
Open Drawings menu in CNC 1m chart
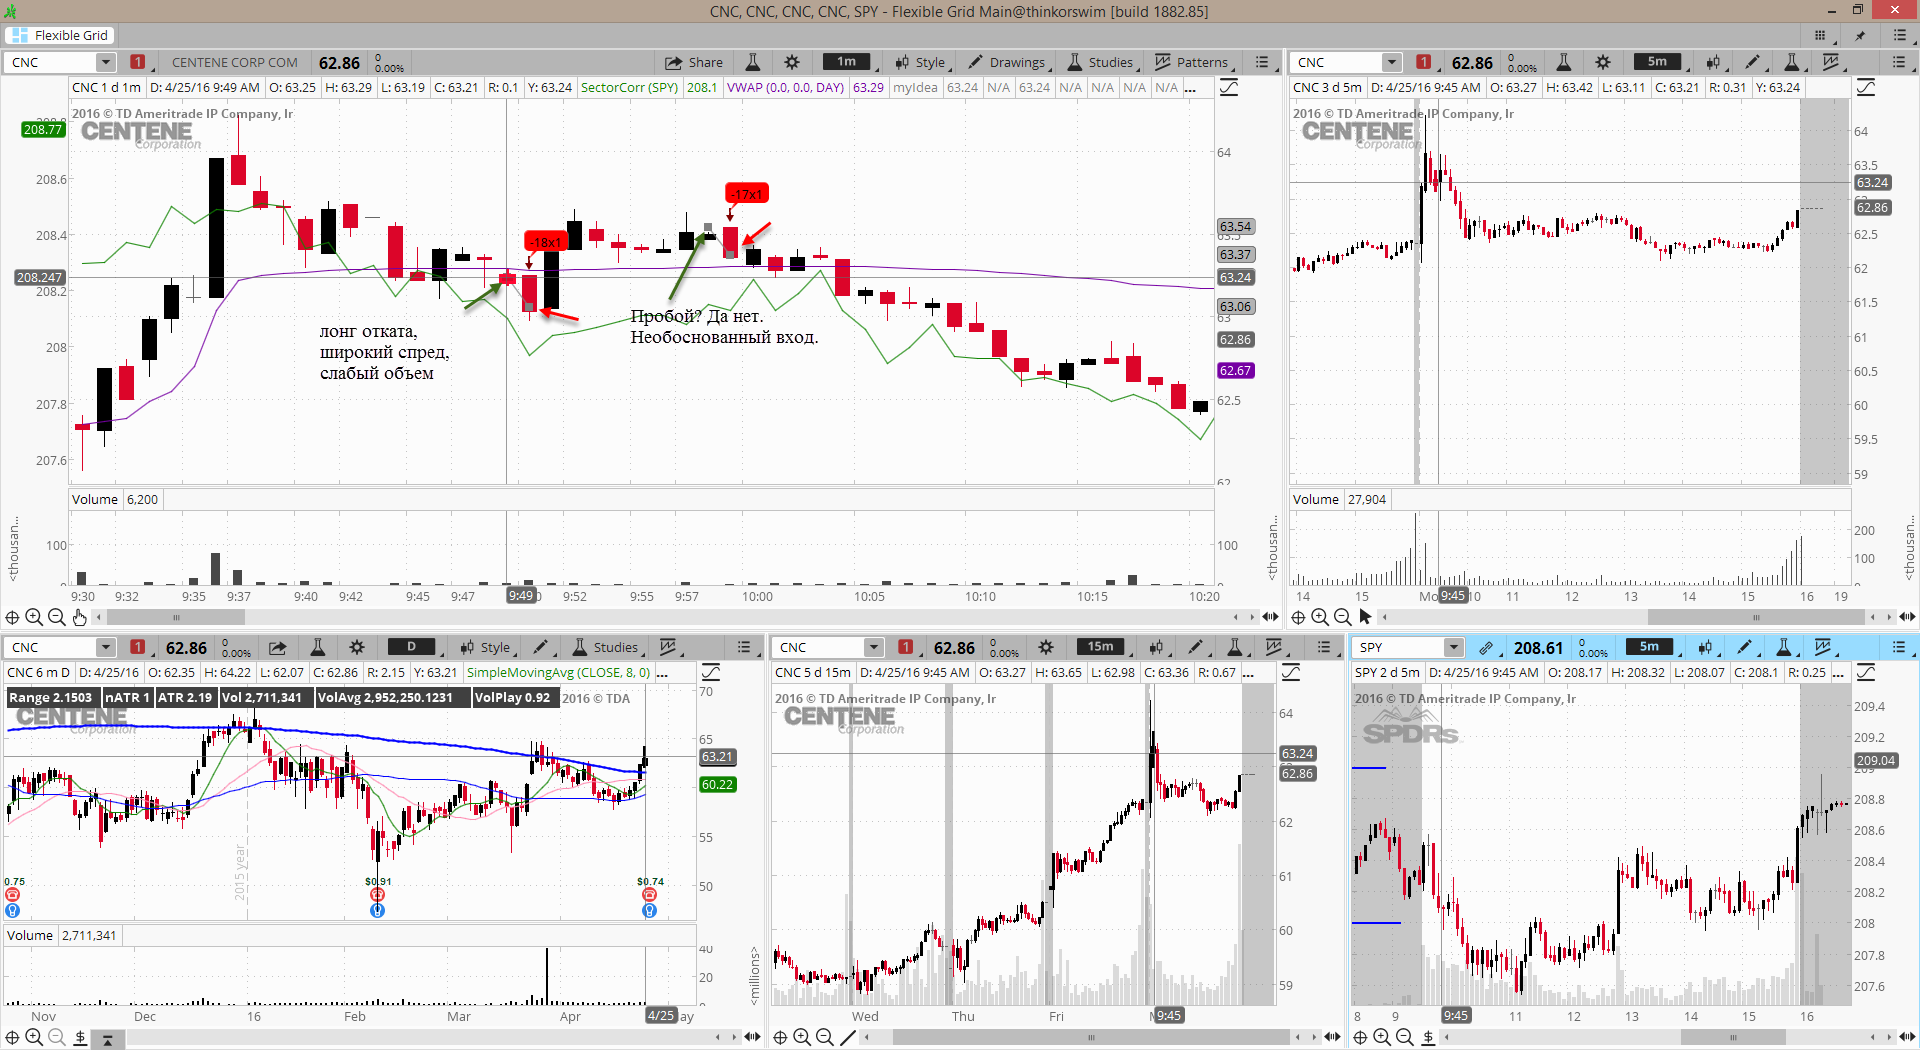(x=1006, y=62)
